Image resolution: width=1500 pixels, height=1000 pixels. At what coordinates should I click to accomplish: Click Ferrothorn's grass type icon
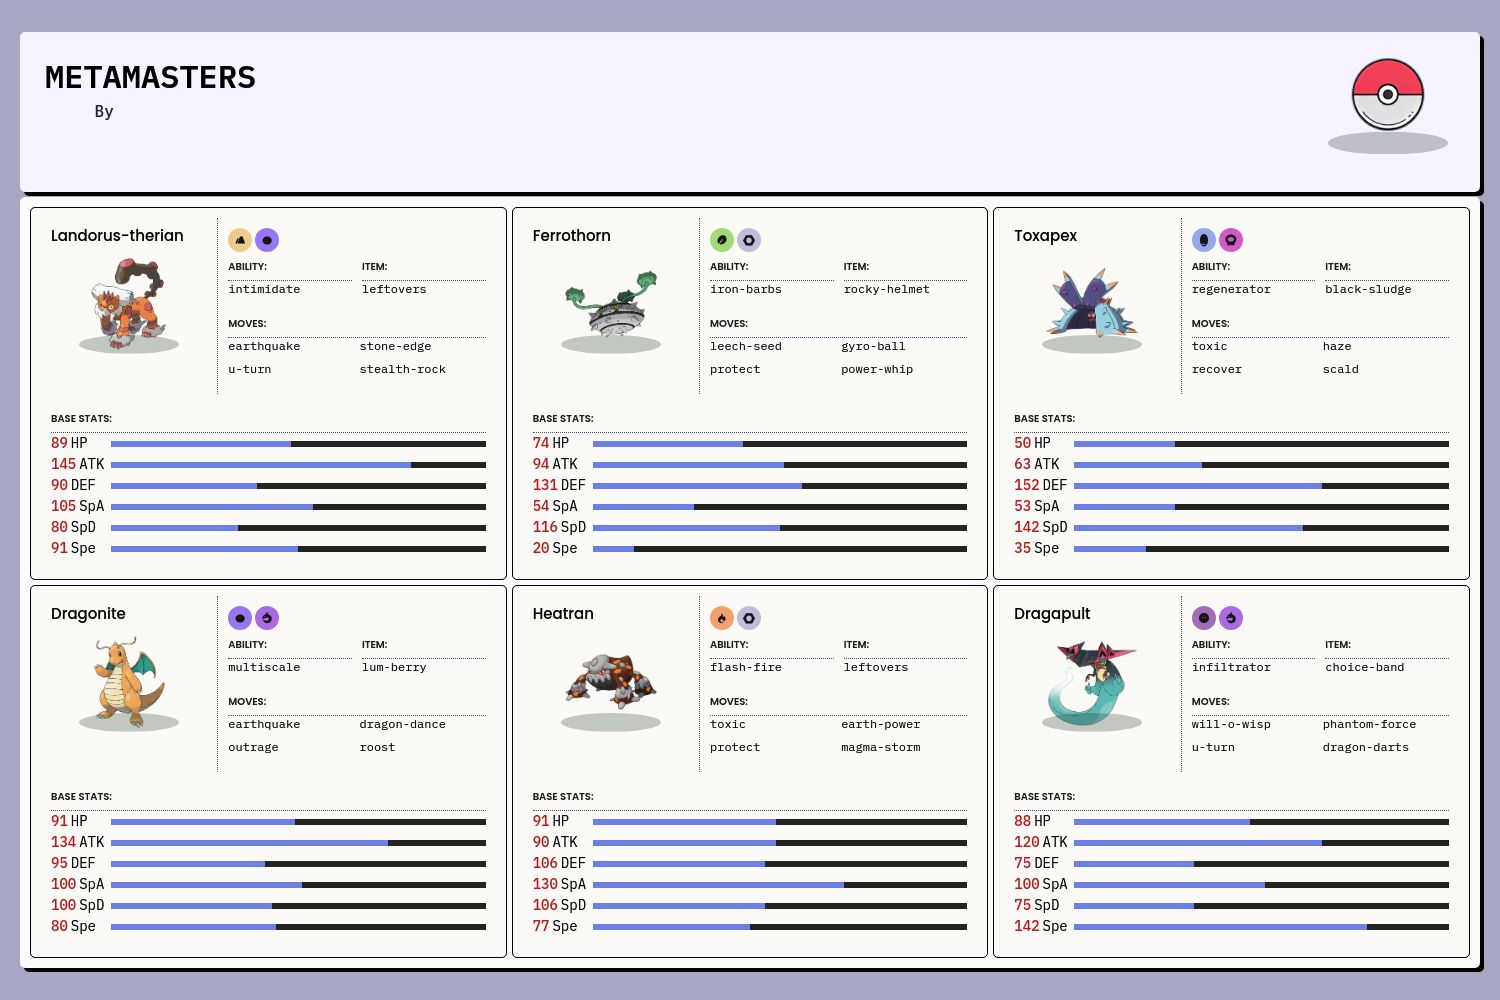pyautogui.click(x=722, y=240)
